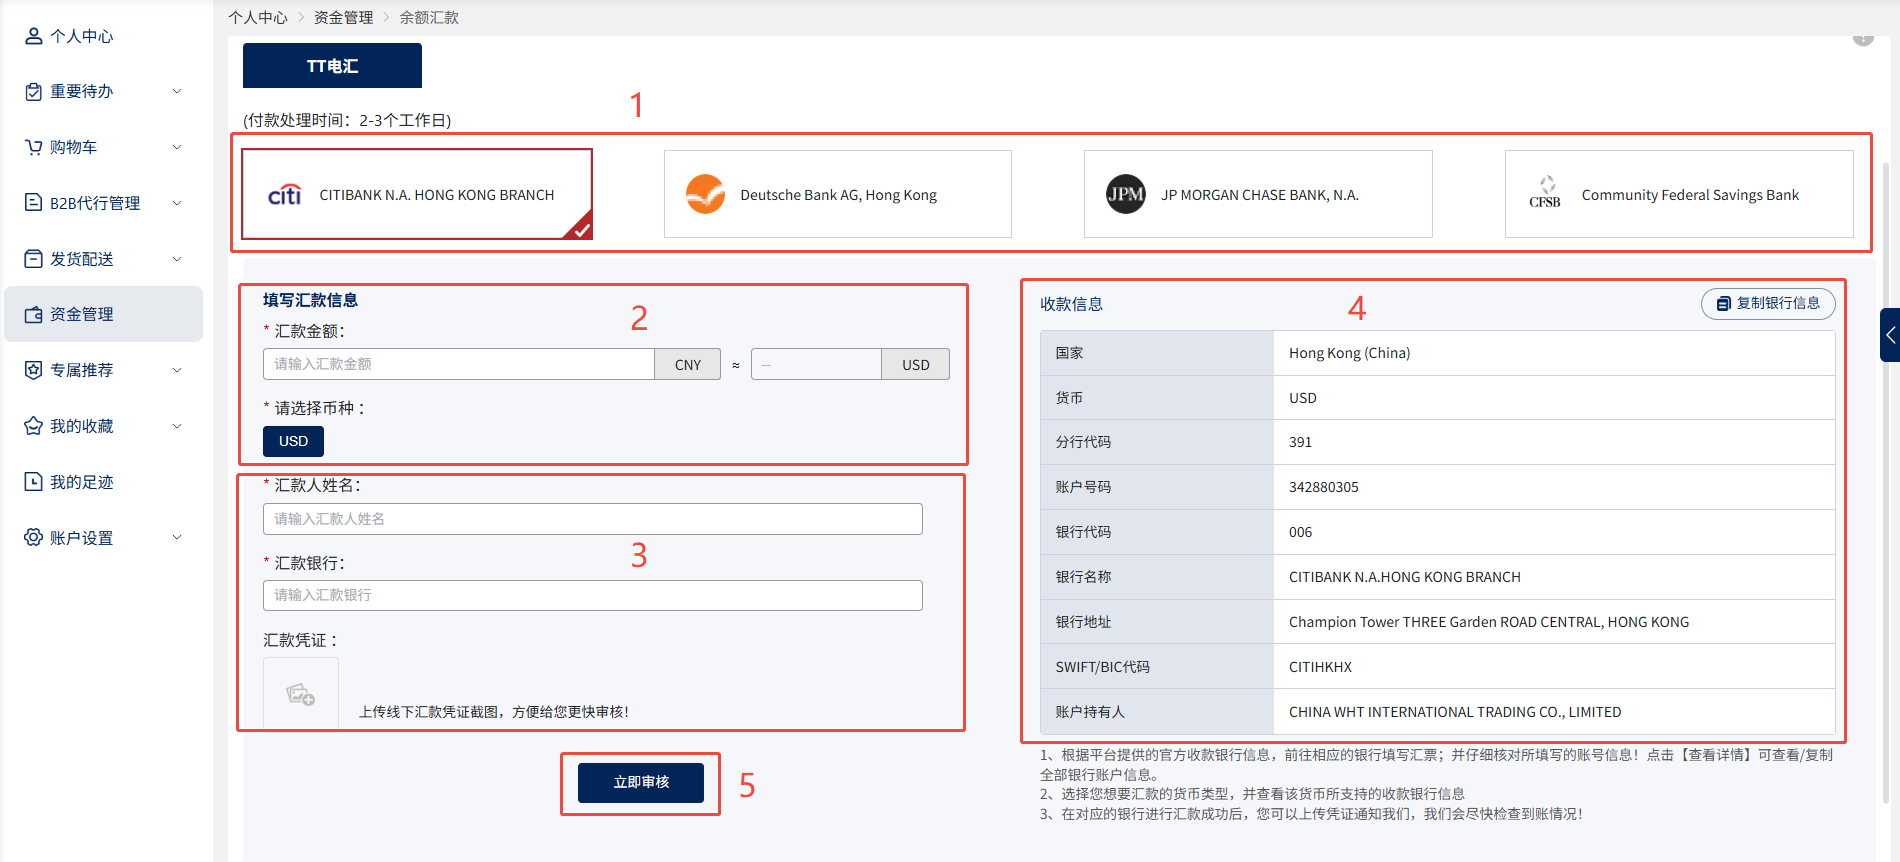Image resolution: width=1900 pixels, height=862 pixels.
Task: Open 资金管理 in the breadcrumb
Action: coord(343,17)
